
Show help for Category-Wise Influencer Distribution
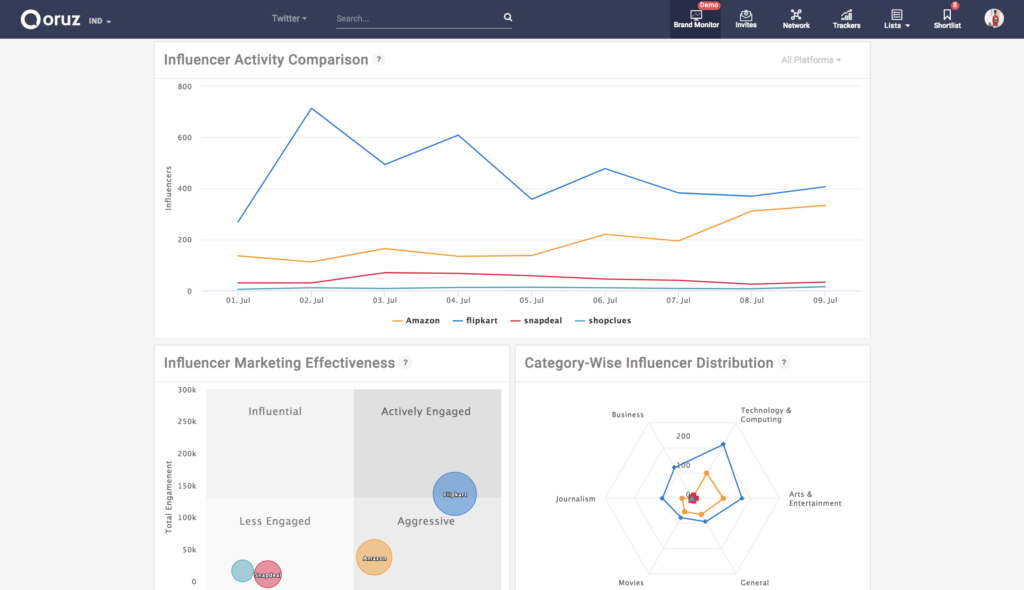pos(784,363)
